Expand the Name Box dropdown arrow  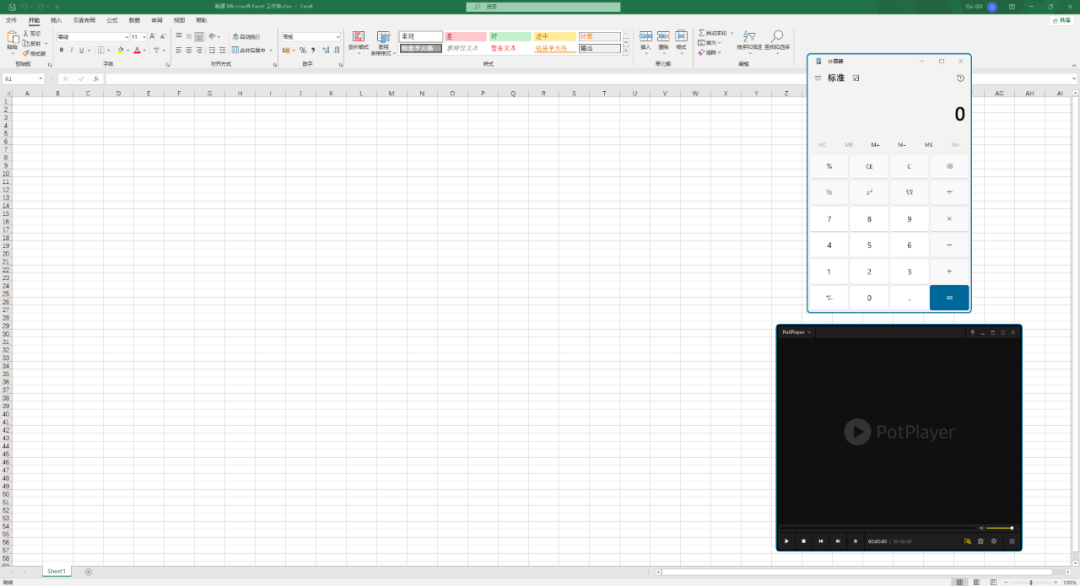point(41,79)
